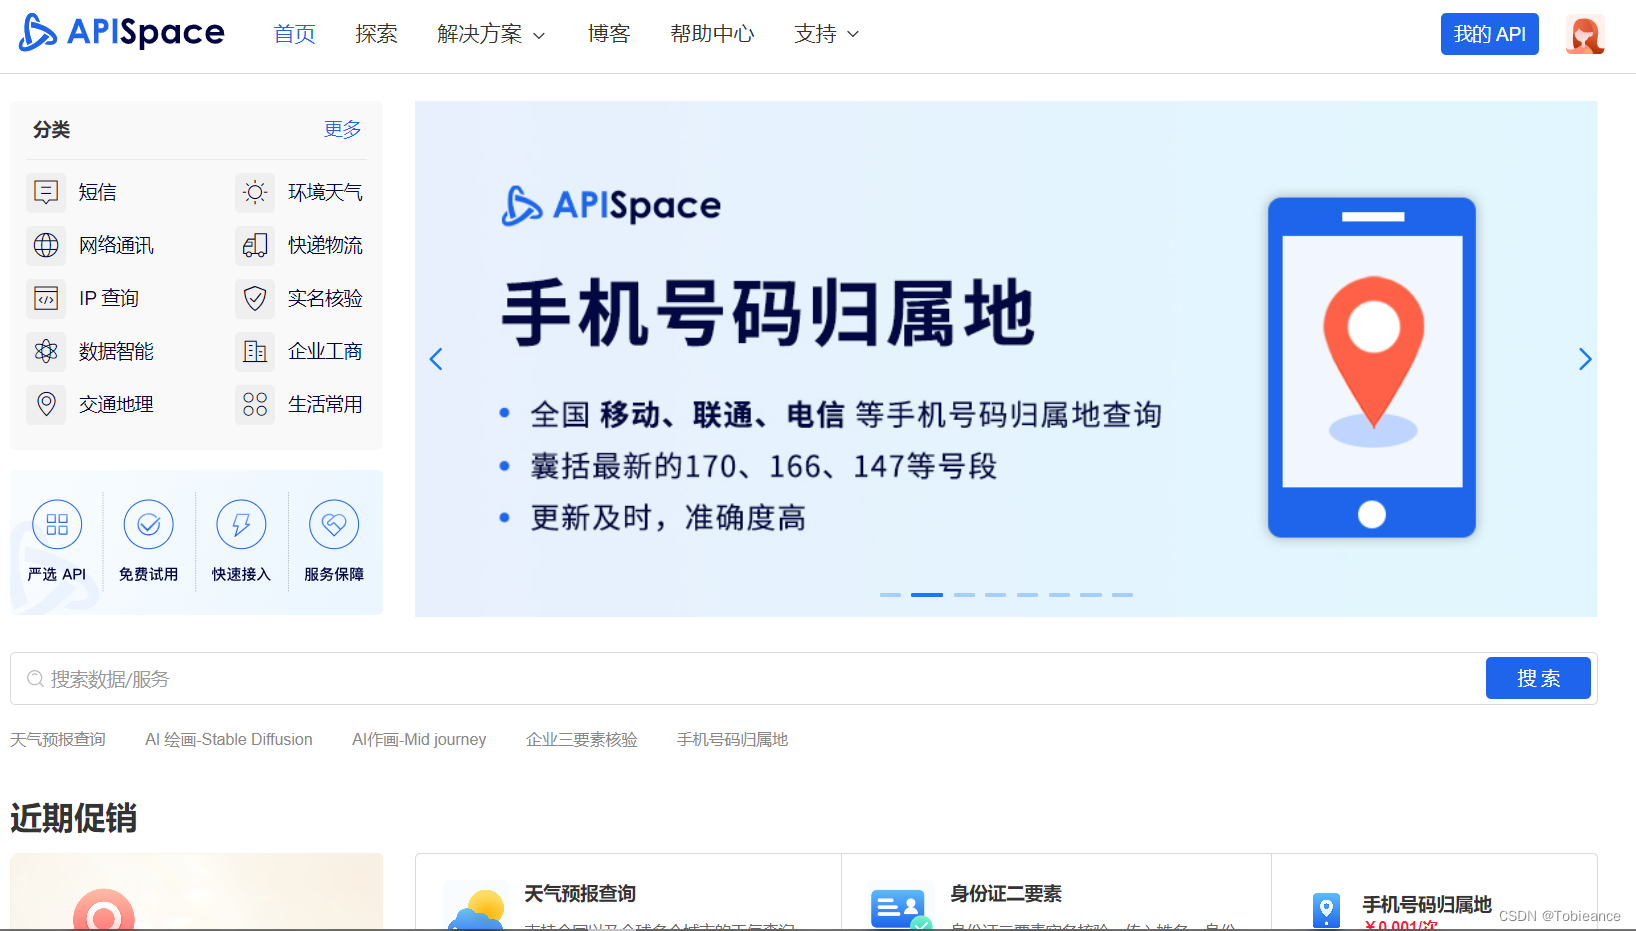Image resolution: width=1636 pixels, height=931 pixels.
Task: Go to next banner slide arrow
Action: (1585, 359)
